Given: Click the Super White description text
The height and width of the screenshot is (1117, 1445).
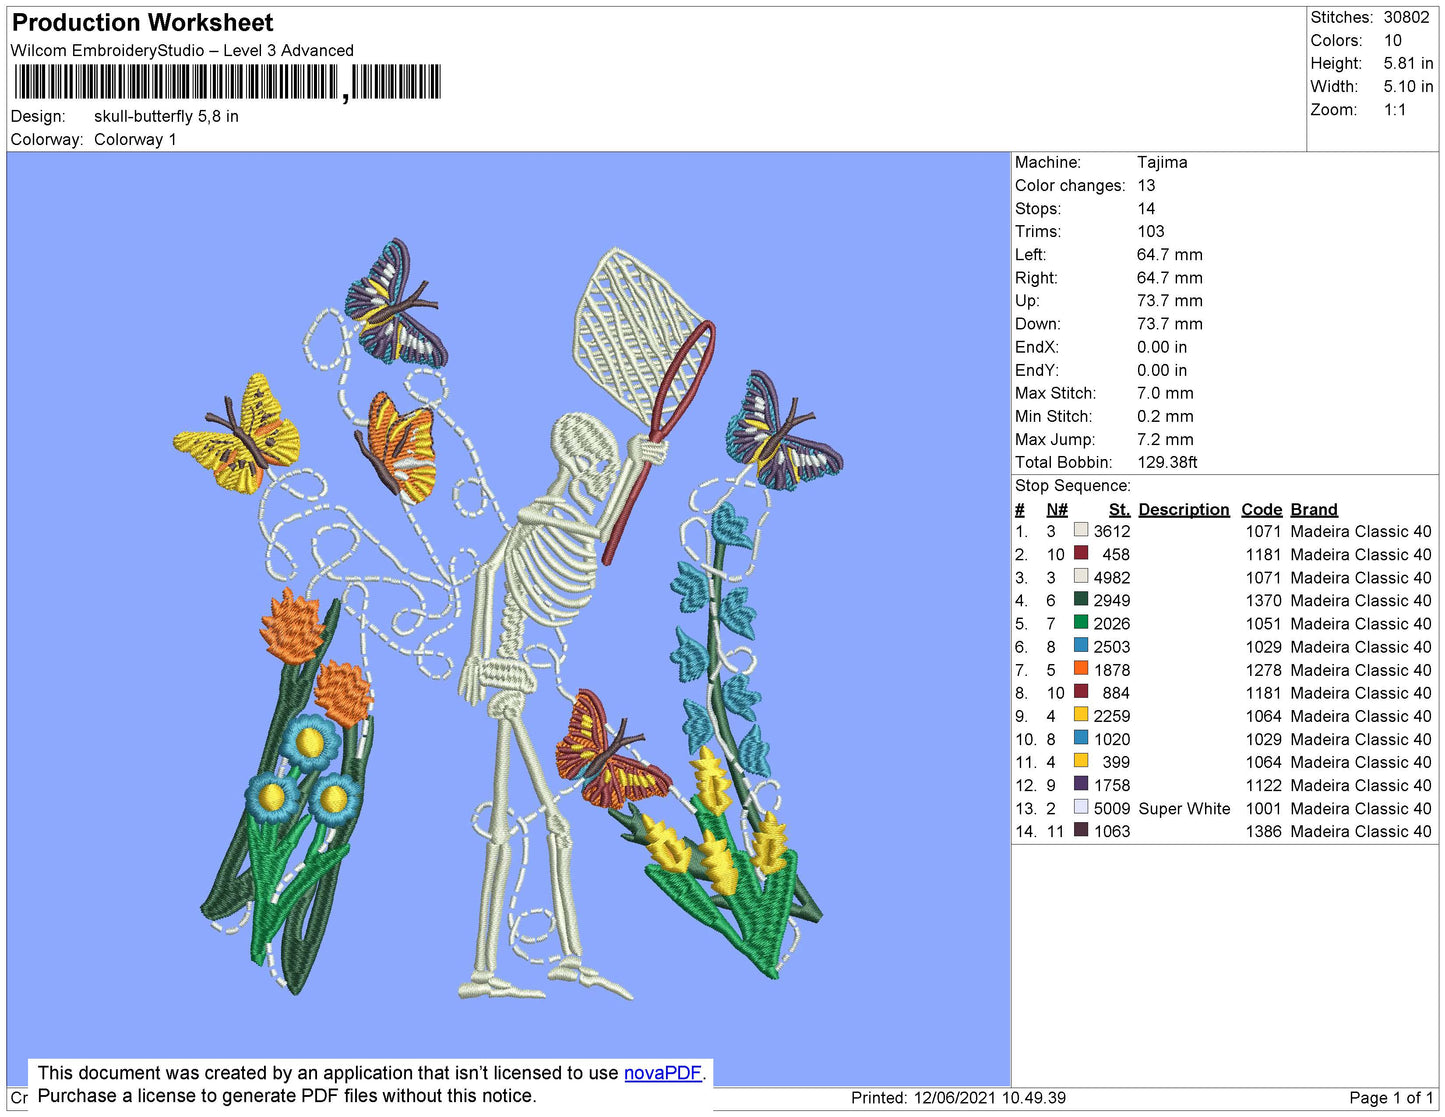Looking at the screenshot, I should (x=1184, y=808).
